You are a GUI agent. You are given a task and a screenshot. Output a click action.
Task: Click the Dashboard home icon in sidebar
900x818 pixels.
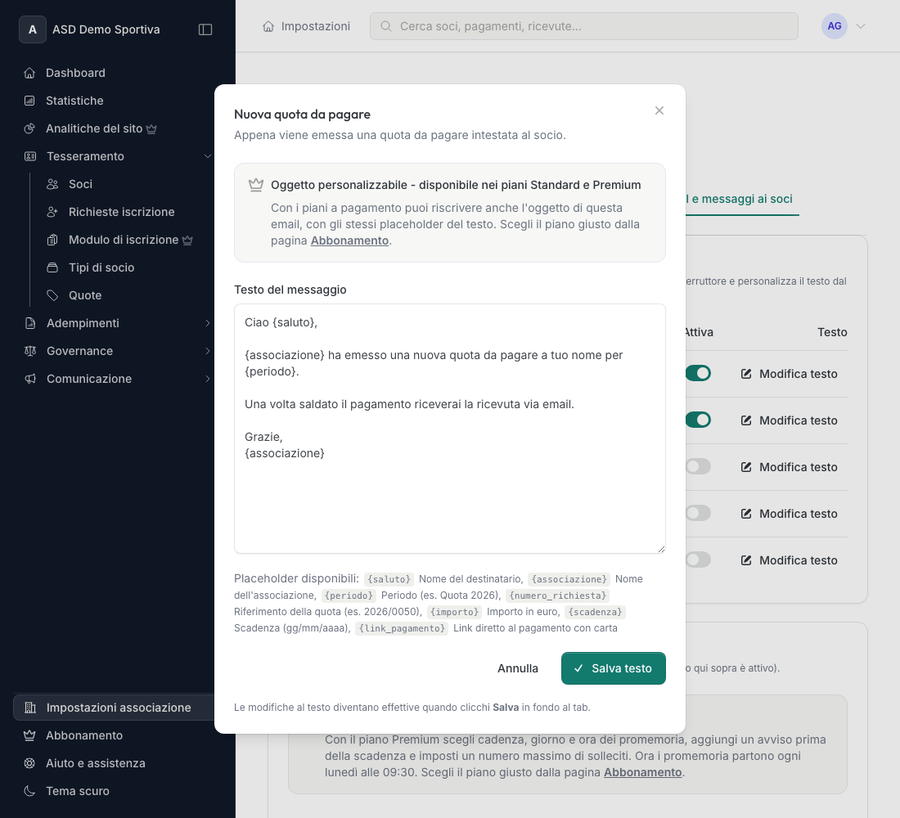pos(30,73)
